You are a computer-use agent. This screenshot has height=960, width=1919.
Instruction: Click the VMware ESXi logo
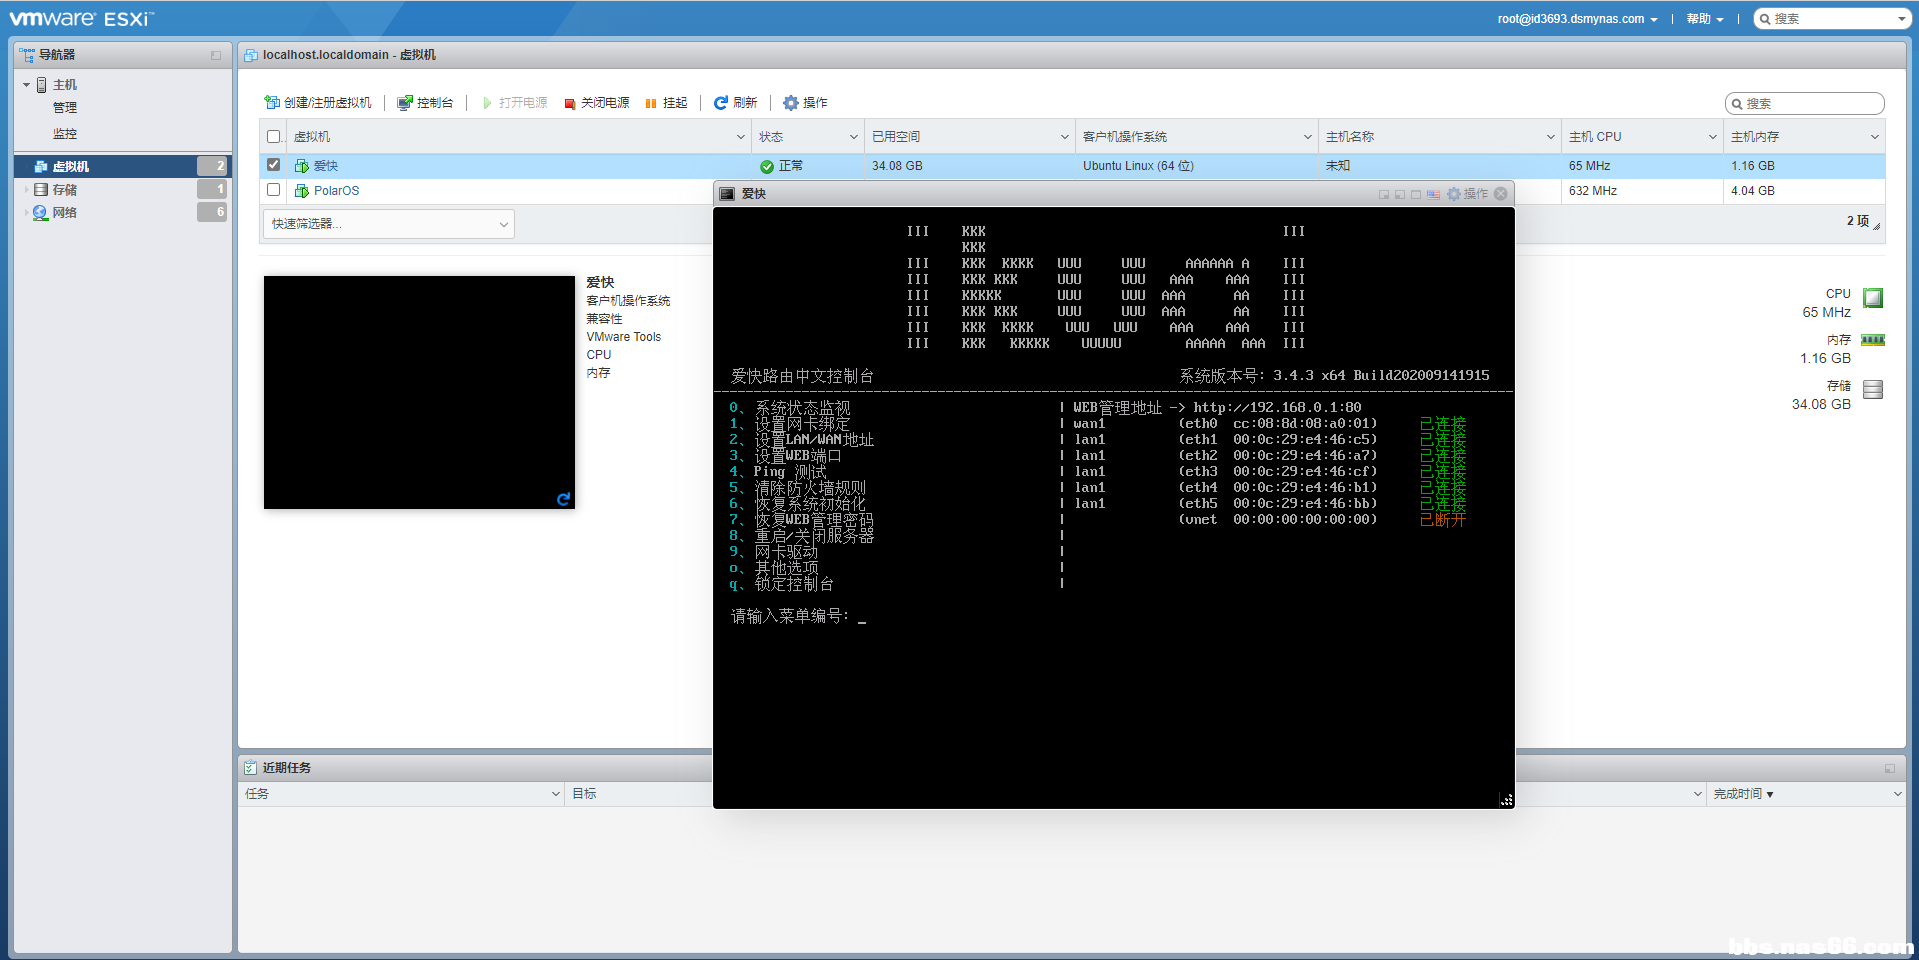pyautogui.click(x=82, y=19)
